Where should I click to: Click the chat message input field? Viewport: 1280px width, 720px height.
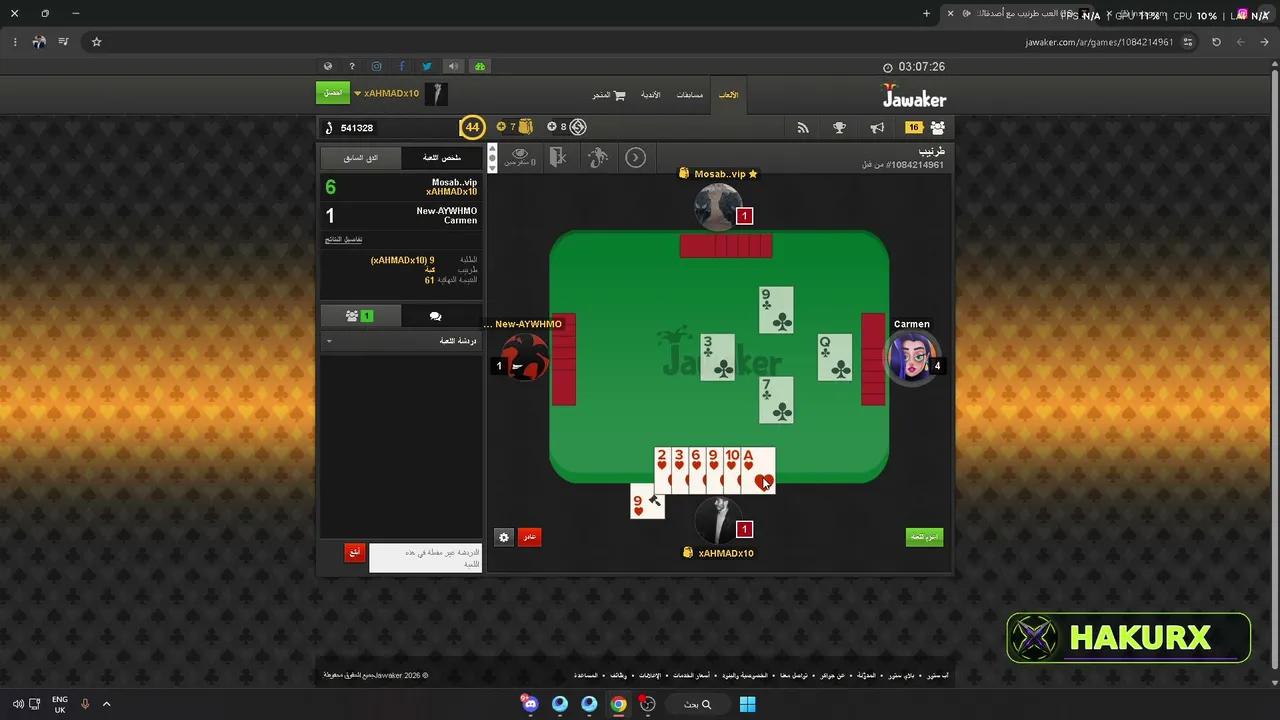tap(425, 558)
